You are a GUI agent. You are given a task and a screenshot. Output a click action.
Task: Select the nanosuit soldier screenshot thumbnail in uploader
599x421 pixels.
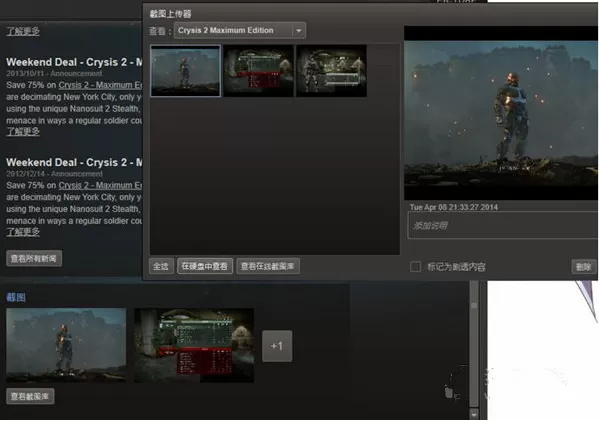[186, 71]
